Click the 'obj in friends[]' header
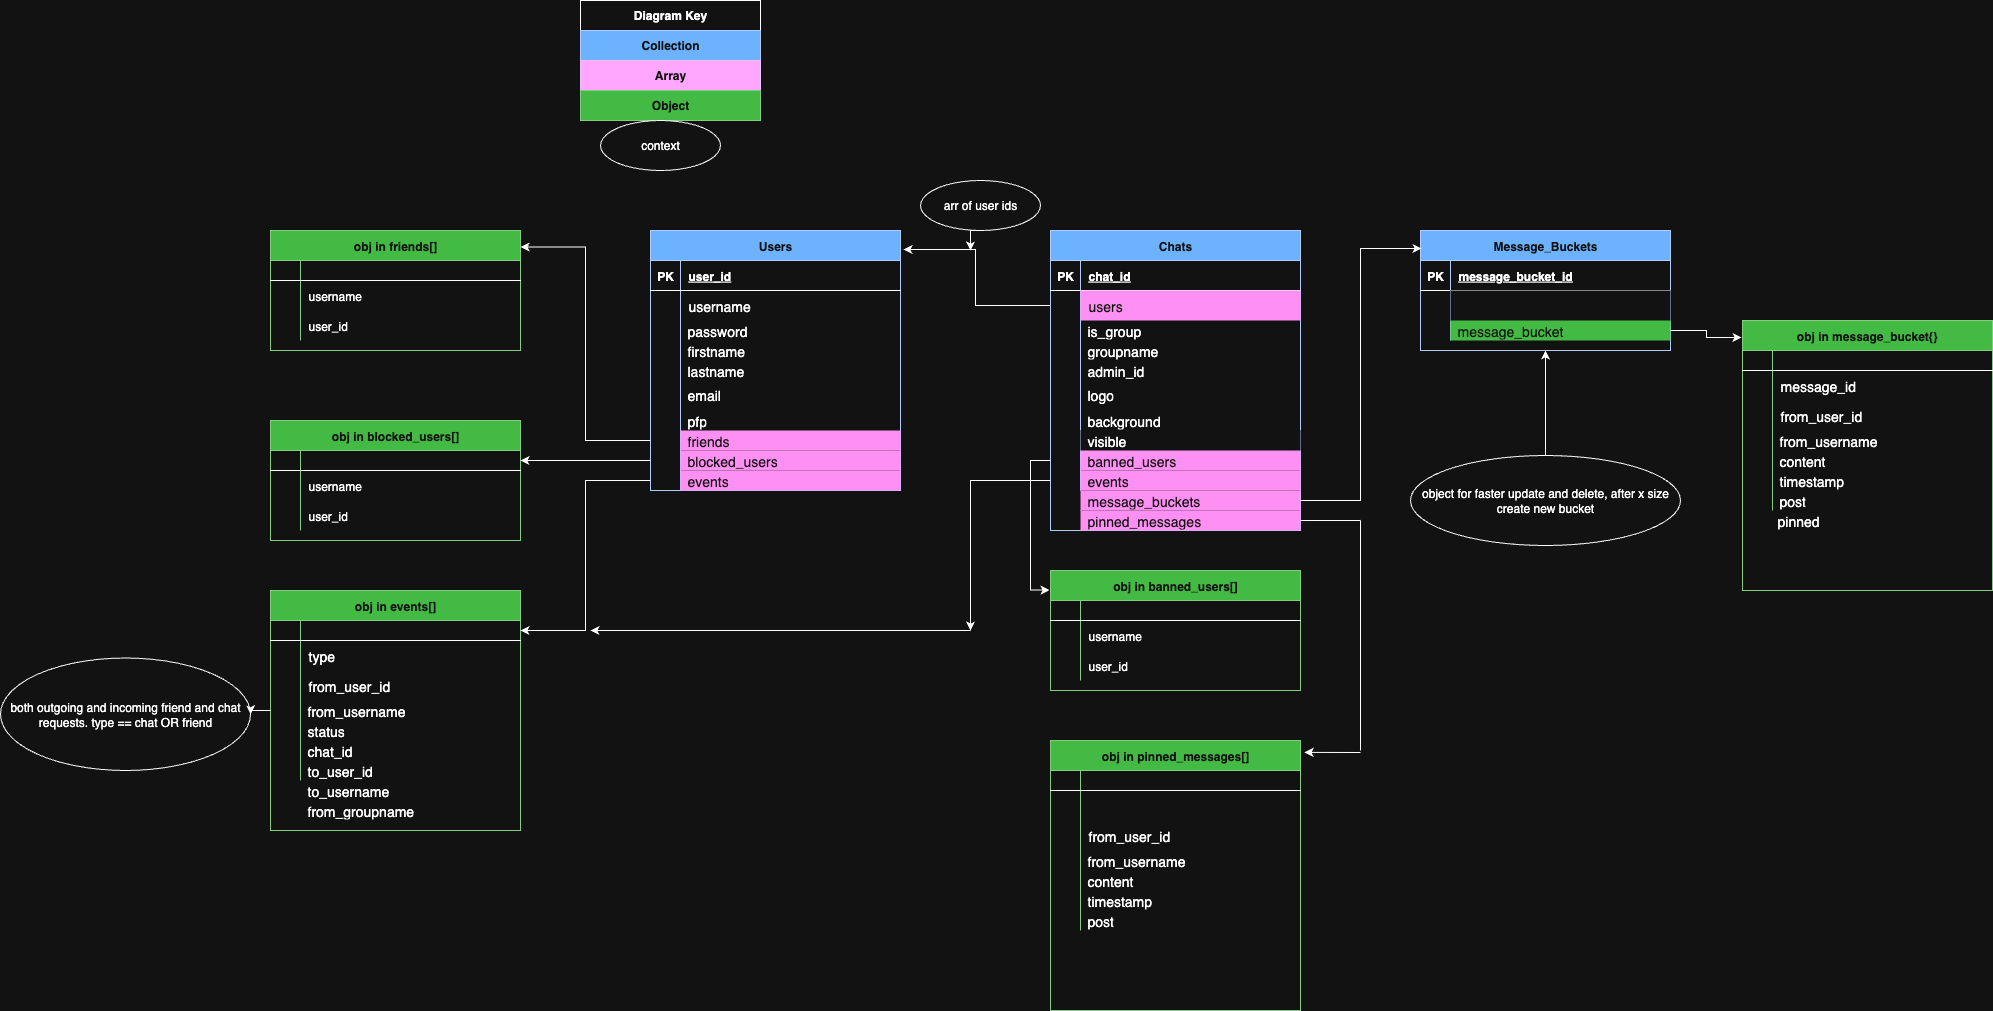 pyautogui.click(x=395, y=246)
